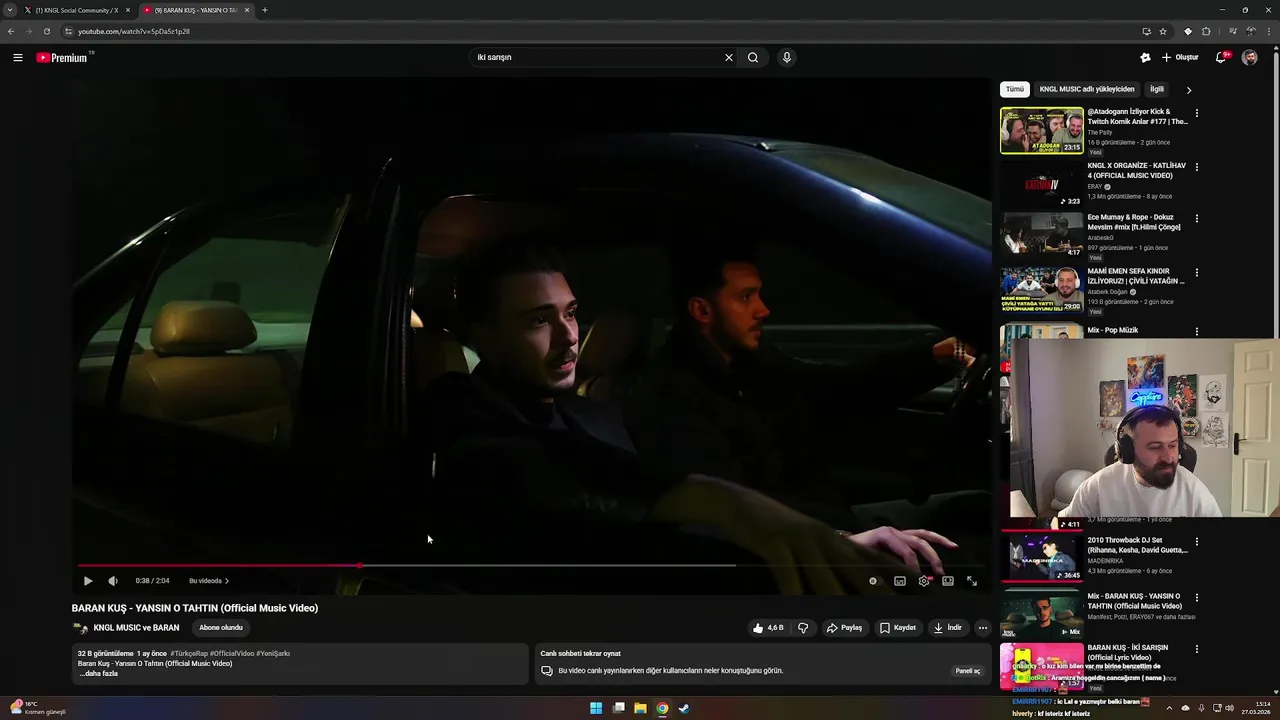Open the '2010 Throwback DJ Set' thumbnail

click(x=1042, y=558)
